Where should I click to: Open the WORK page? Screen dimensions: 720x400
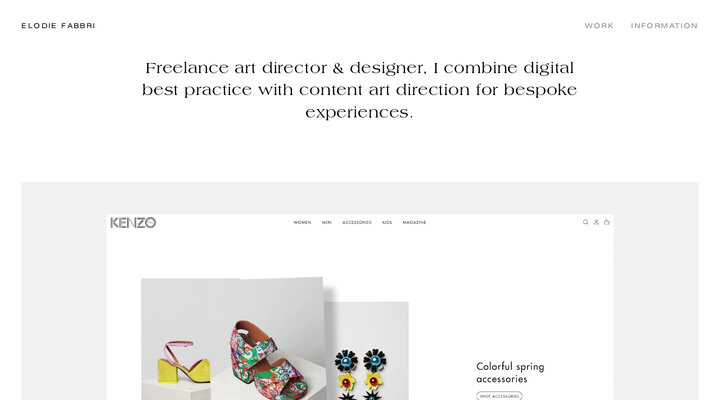pos(599,26)
